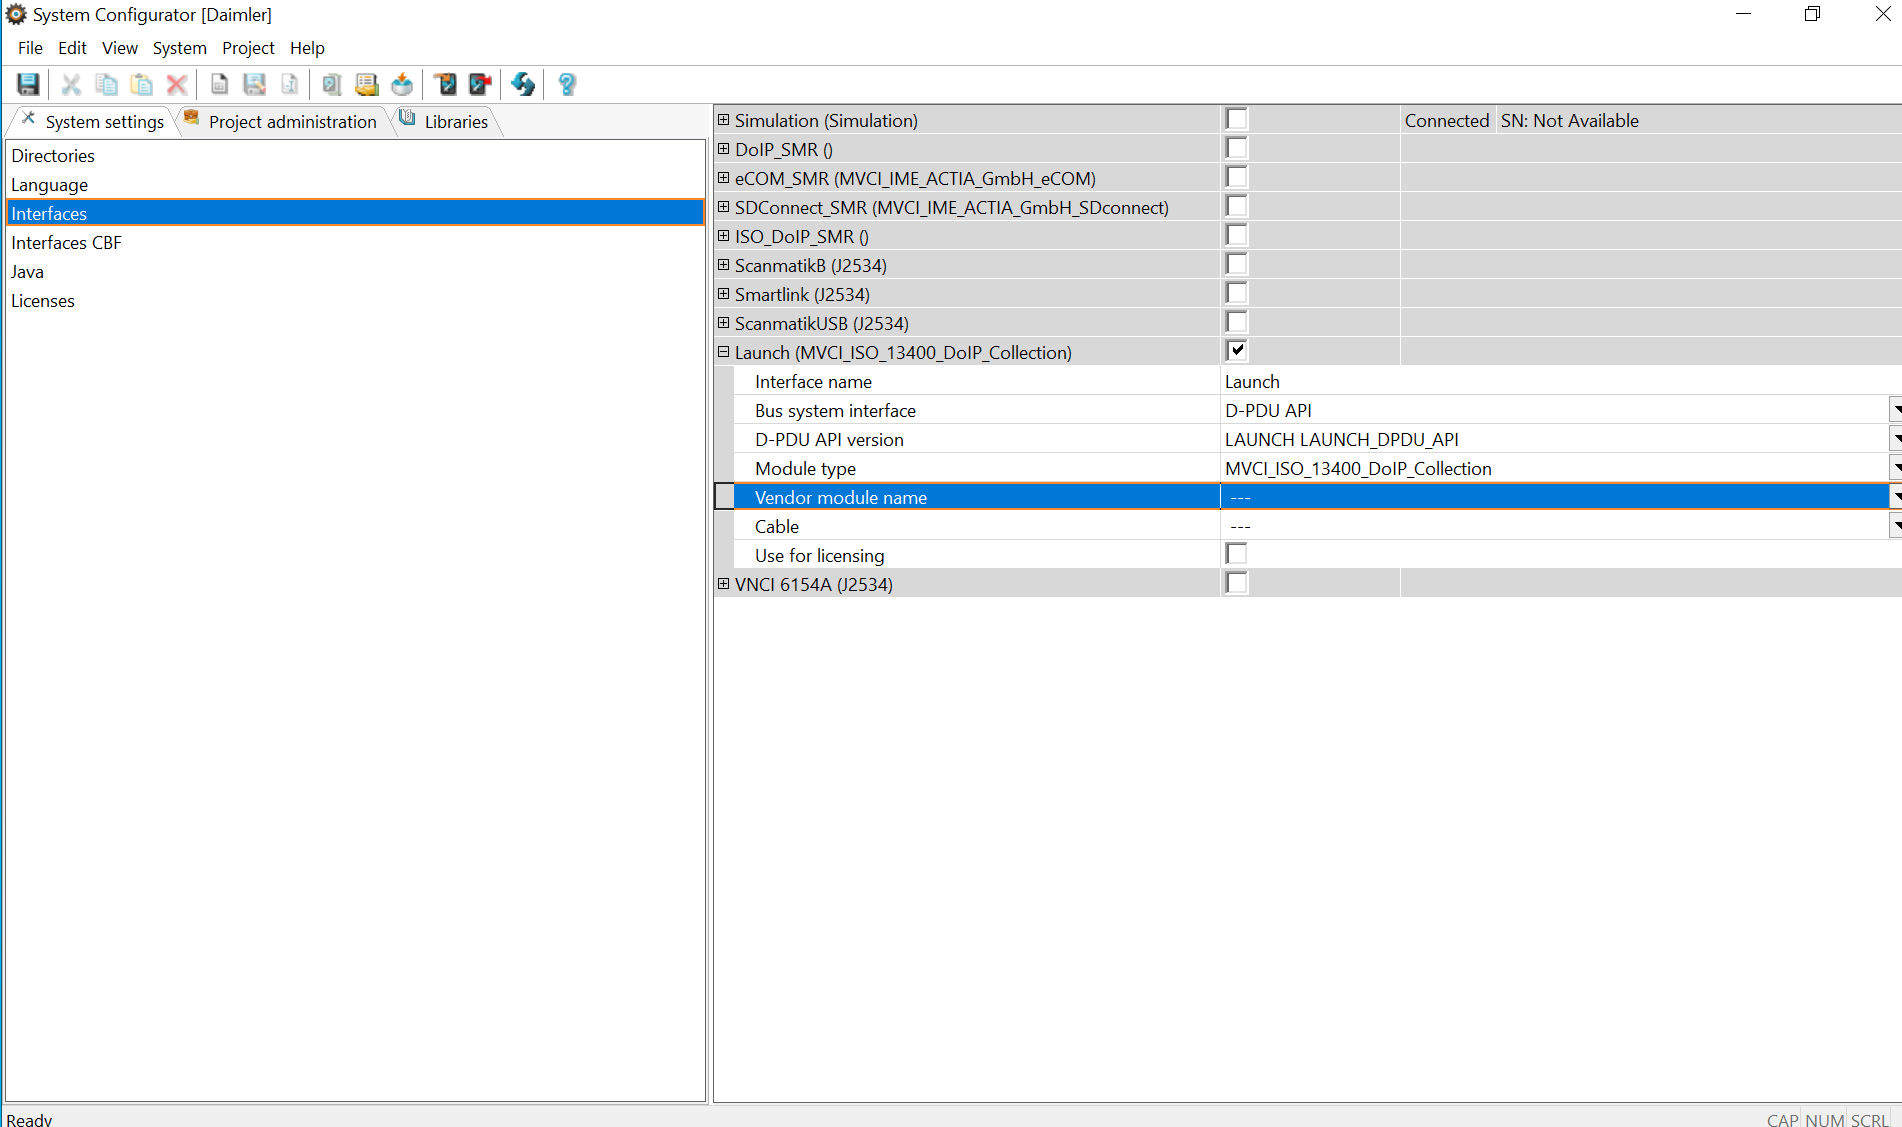Open the Cable dropdown arrow

[1895, 526]
